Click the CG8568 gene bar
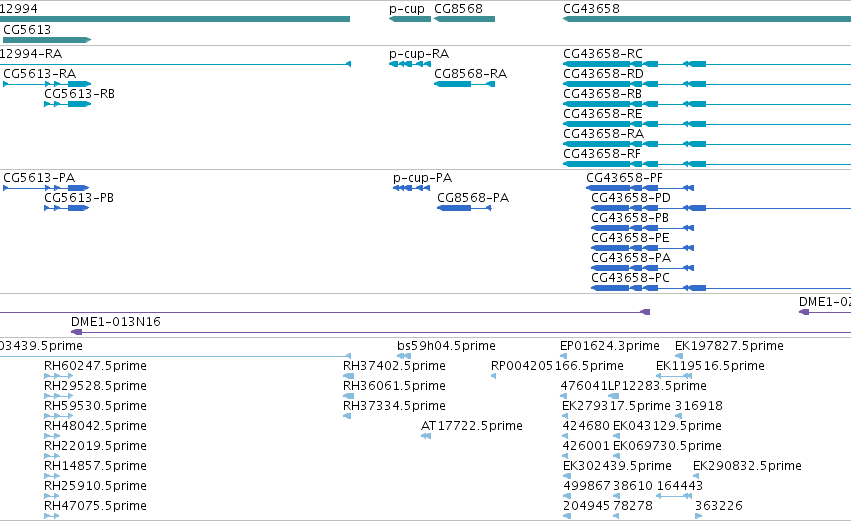This screenshot has width=851, height=521. click(465, 19)
